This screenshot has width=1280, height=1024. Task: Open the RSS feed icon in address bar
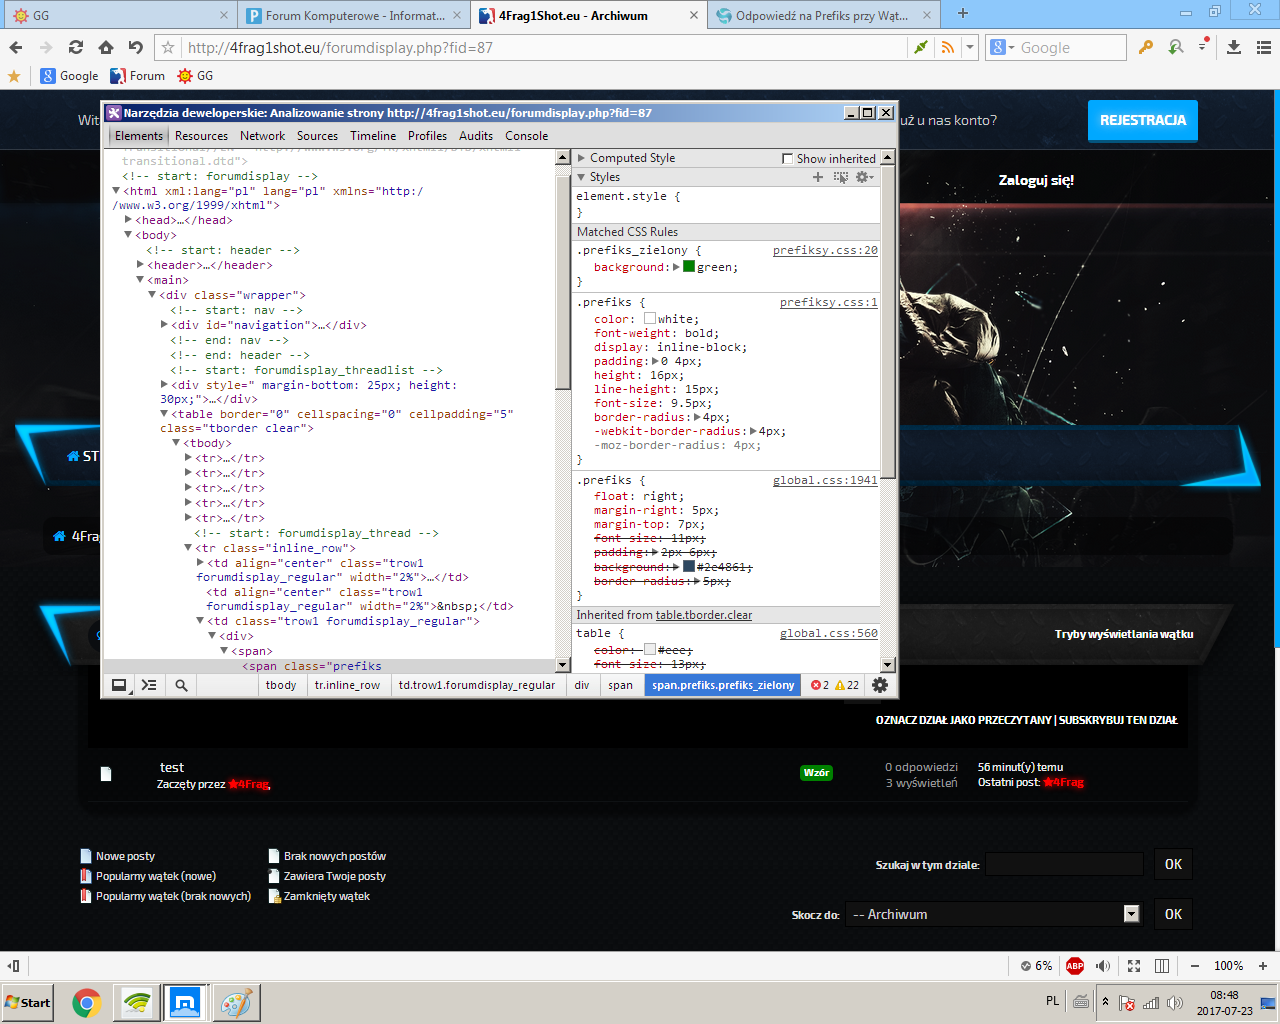tap(948, 47)
